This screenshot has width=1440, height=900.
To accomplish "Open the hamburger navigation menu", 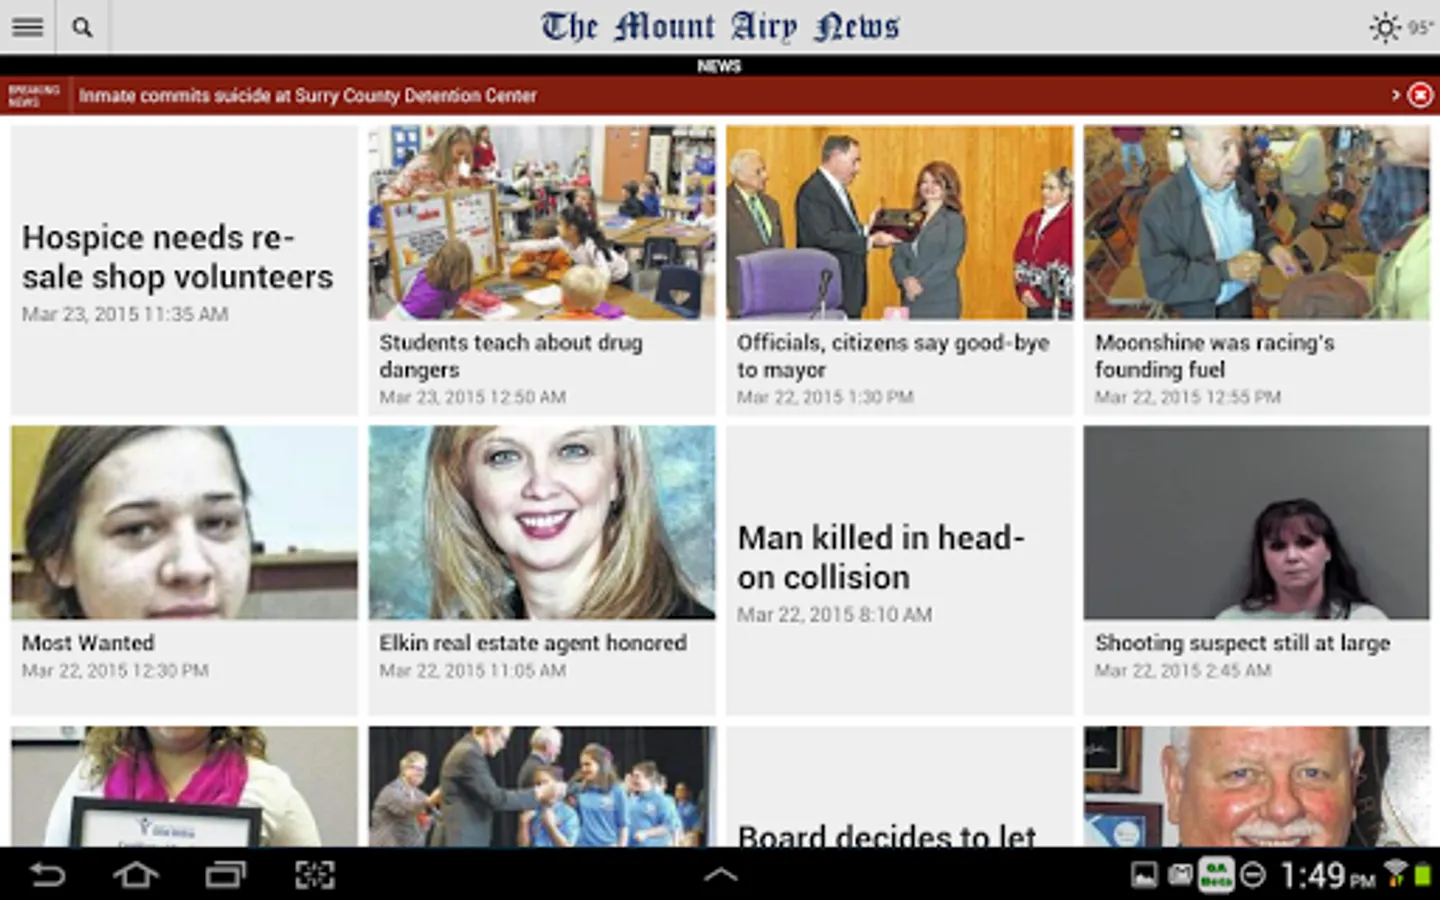I will (x=27, y=27).
